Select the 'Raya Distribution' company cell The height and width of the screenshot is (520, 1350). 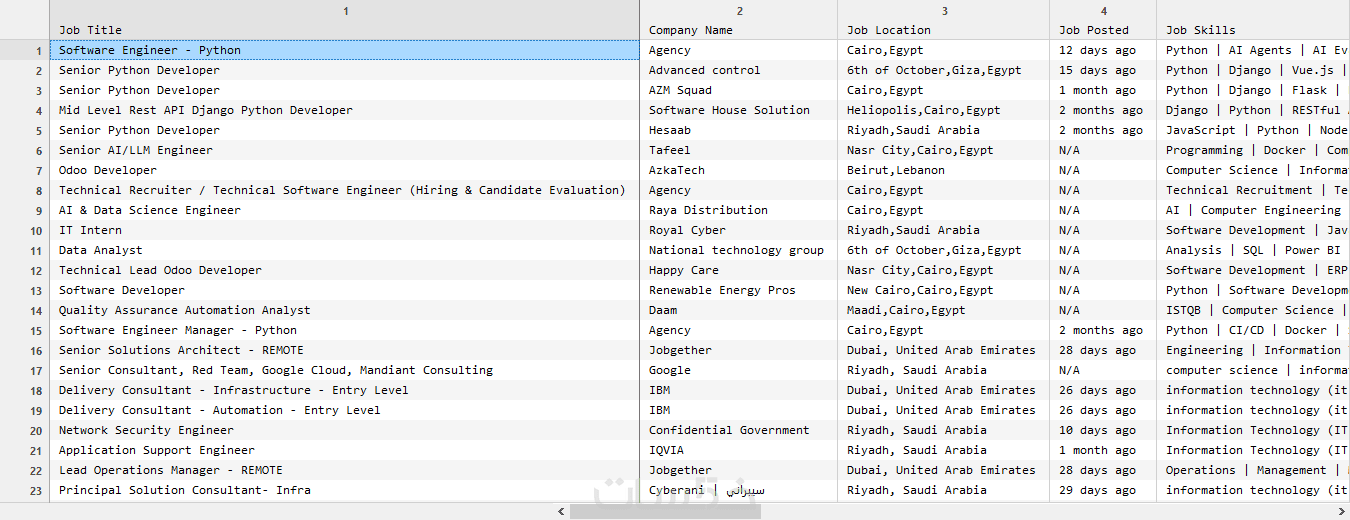pos(739,210)
